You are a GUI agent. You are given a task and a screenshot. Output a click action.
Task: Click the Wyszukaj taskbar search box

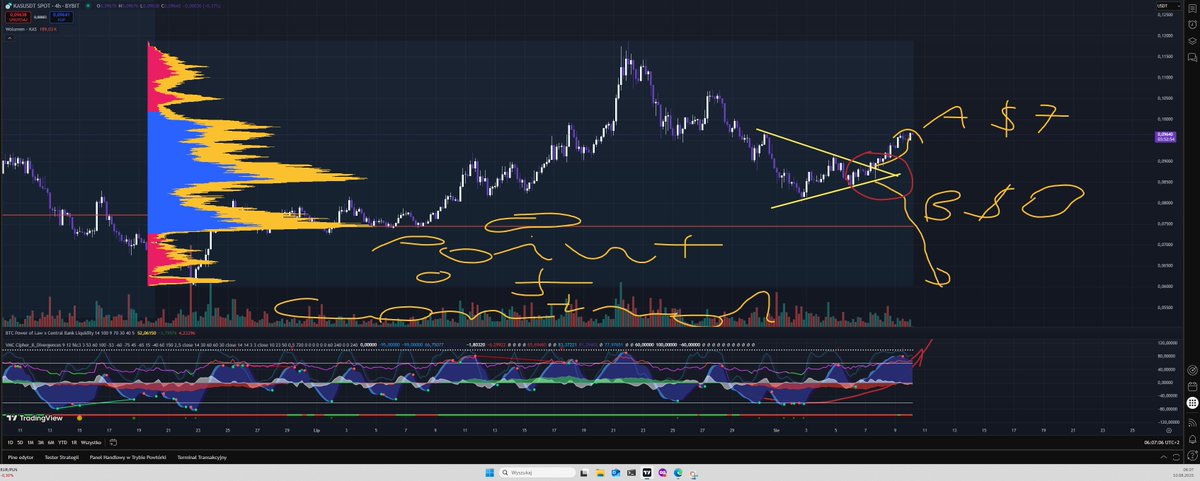pos(537,472)
